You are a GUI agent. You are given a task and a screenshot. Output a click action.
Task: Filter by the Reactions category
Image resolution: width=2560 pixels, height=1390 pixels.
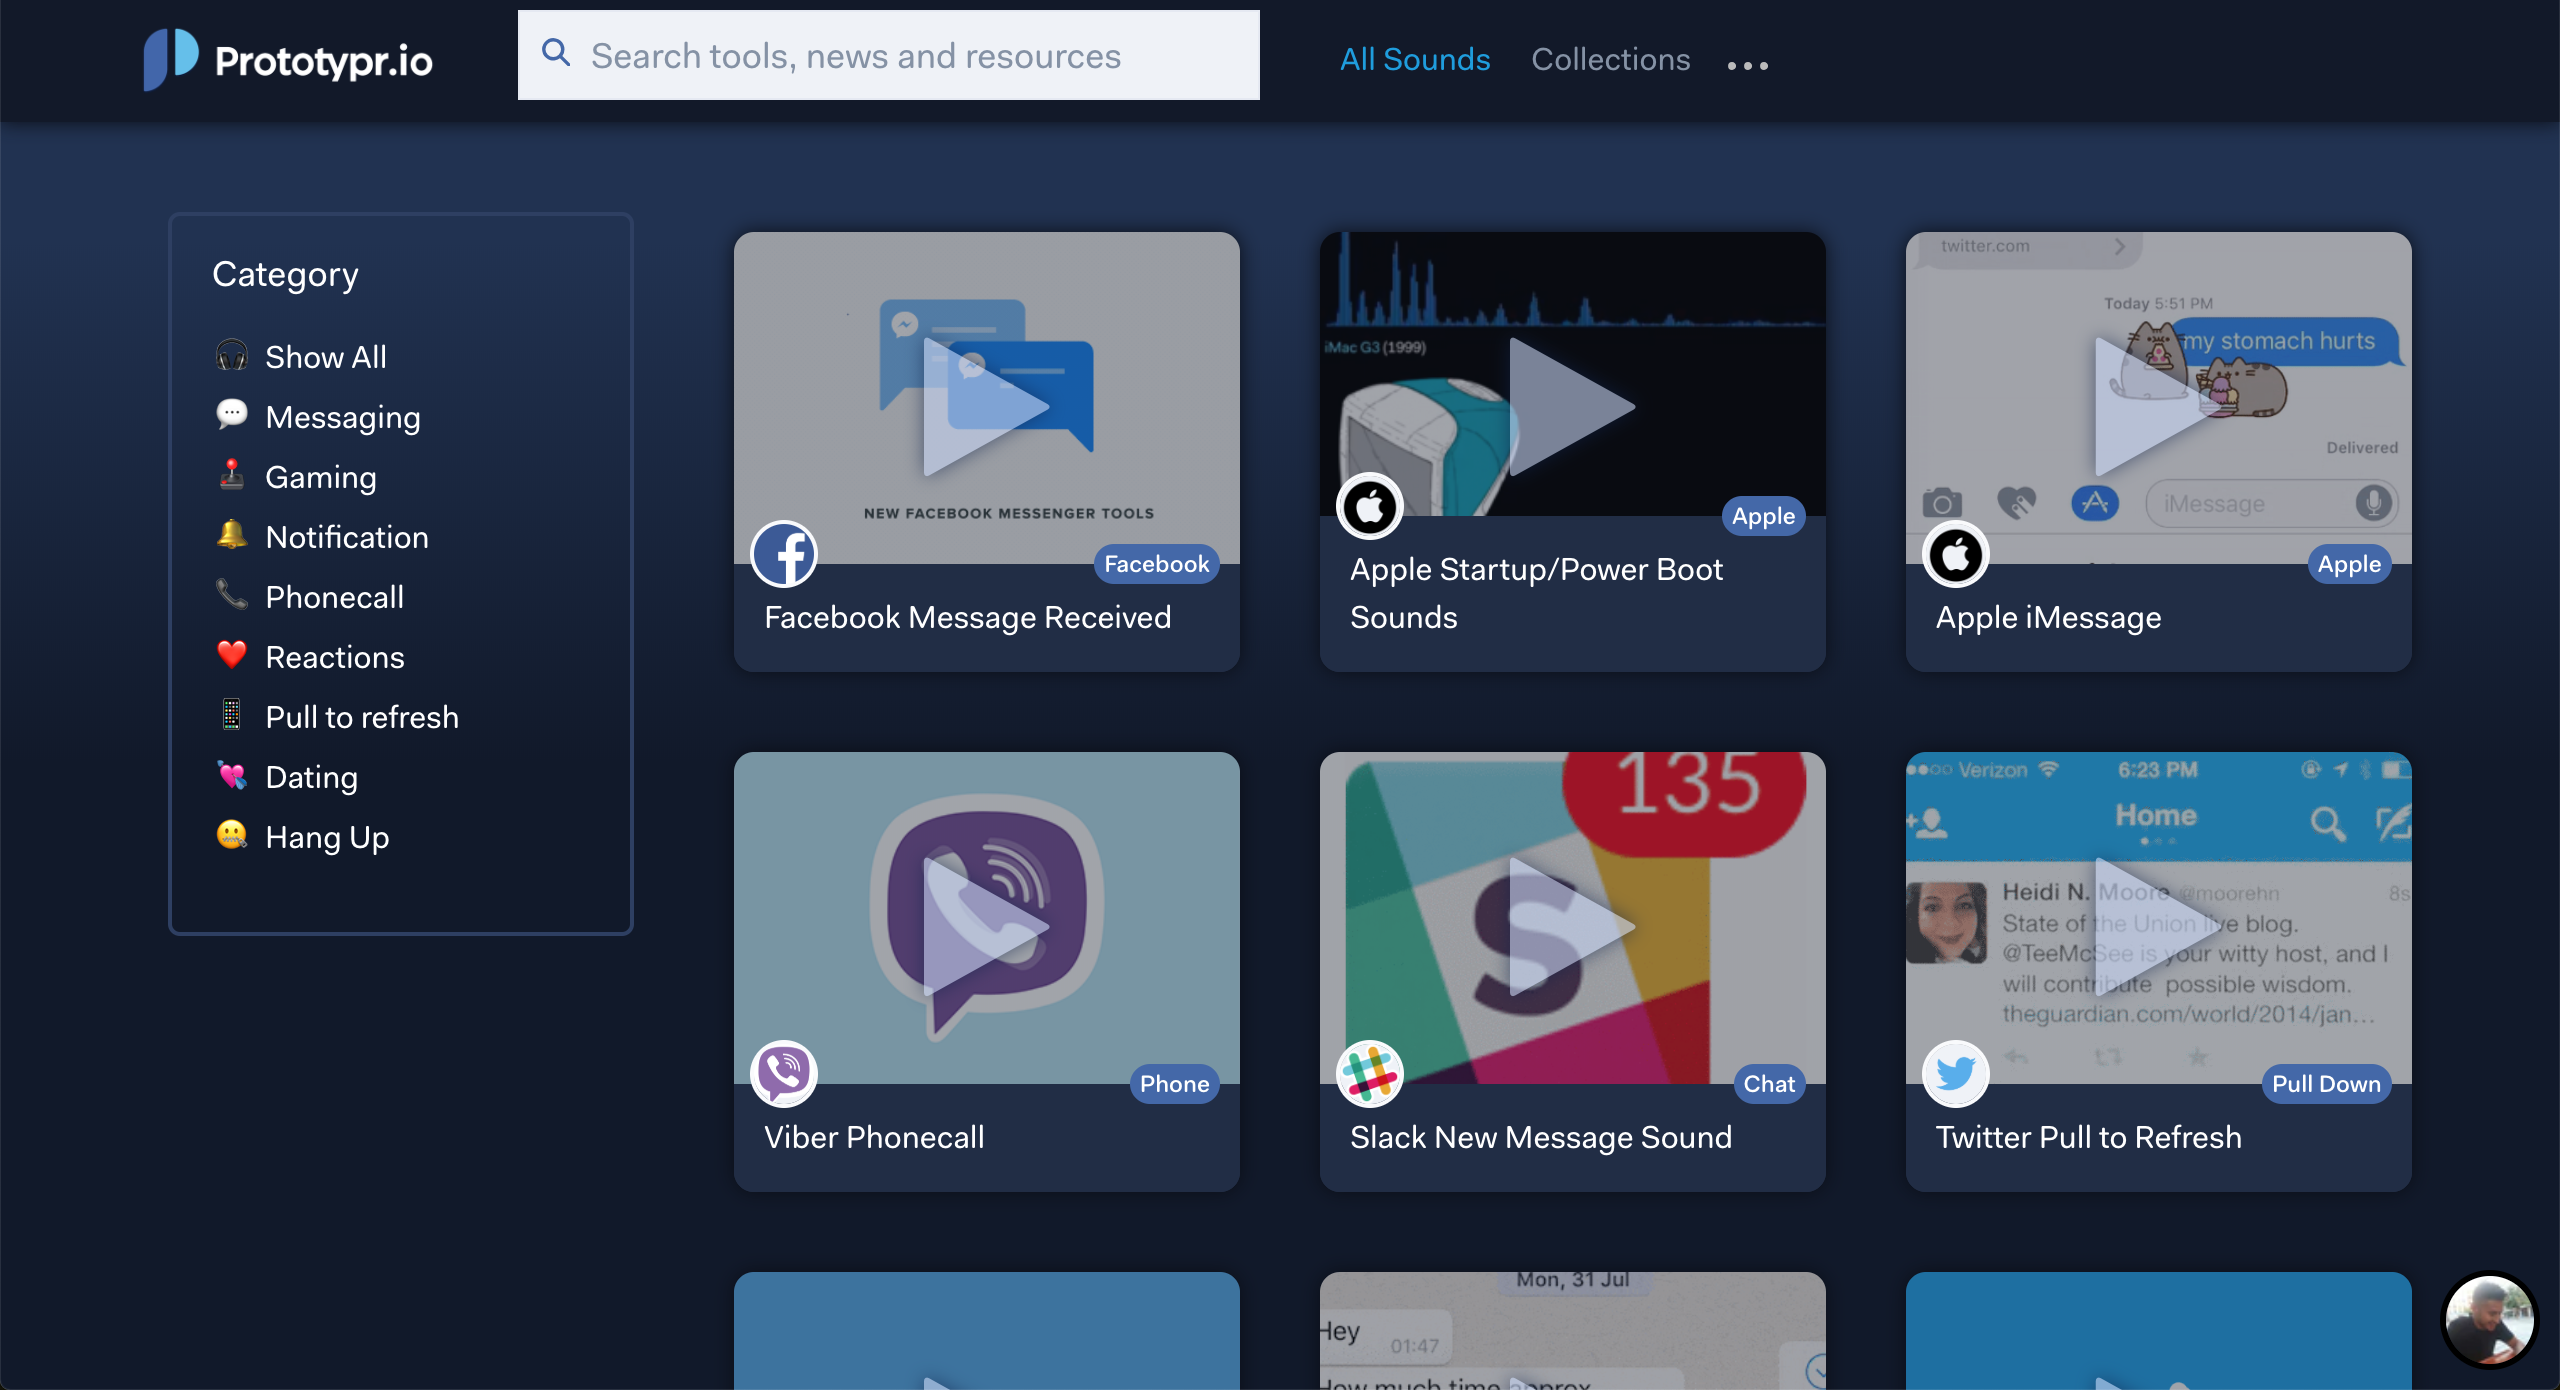(335, 657)
